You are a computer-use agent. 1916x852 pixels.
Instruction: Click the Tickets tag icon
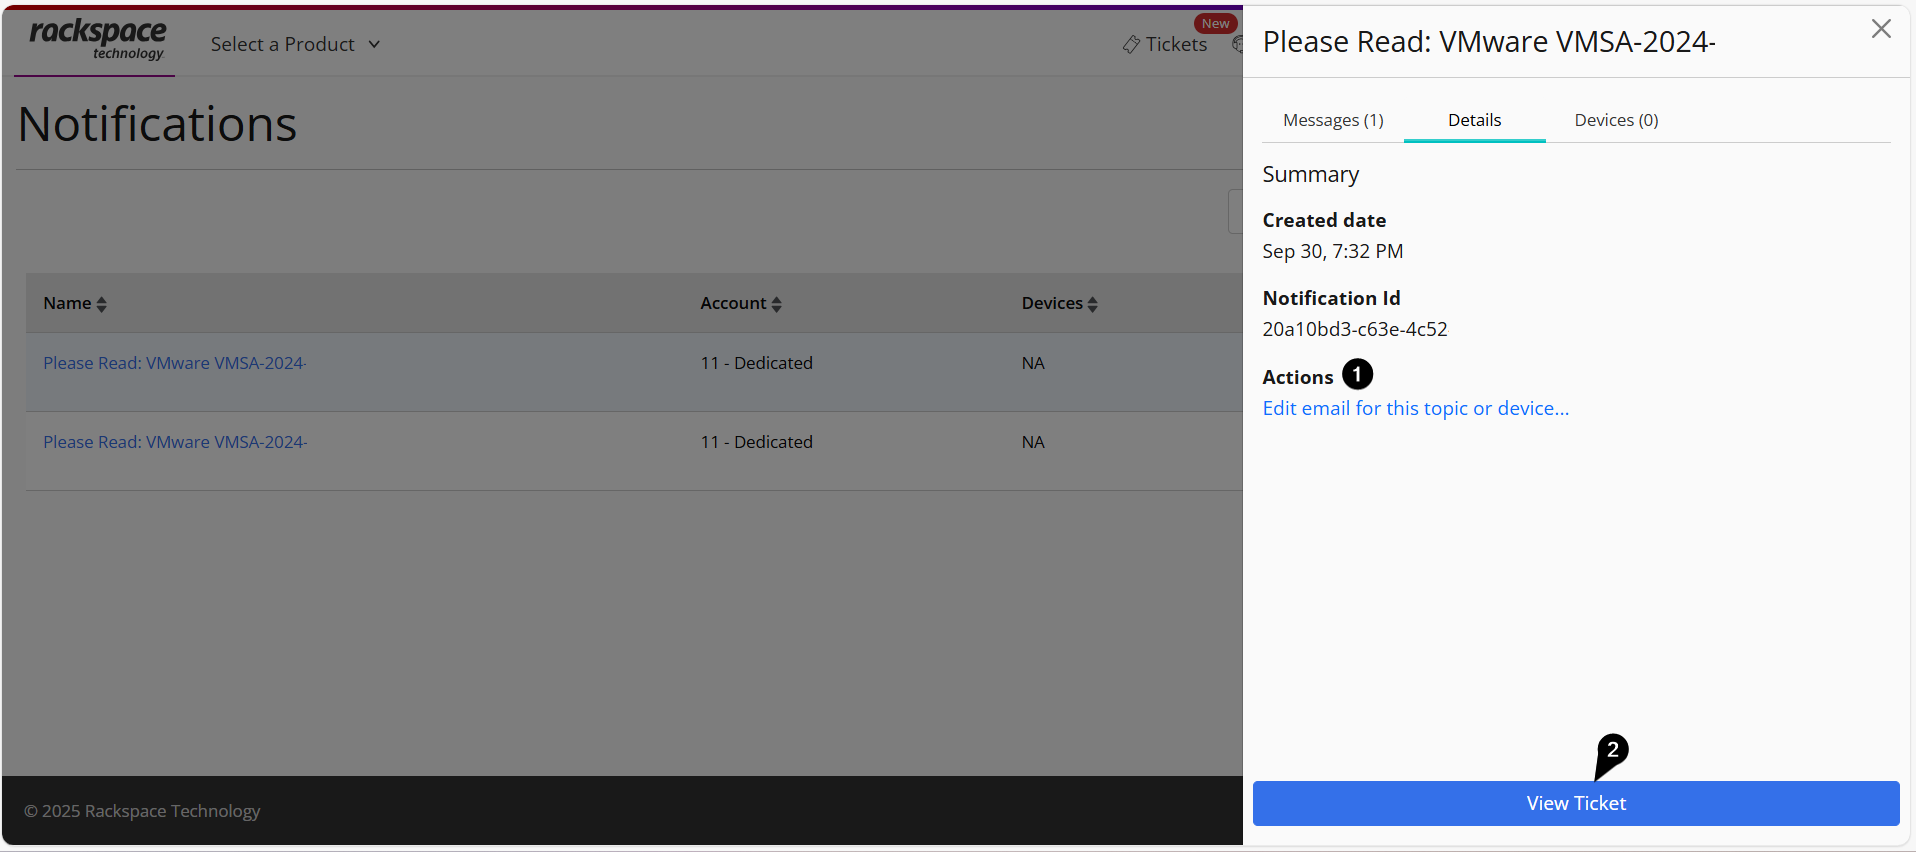click(x=1131, y=45)
